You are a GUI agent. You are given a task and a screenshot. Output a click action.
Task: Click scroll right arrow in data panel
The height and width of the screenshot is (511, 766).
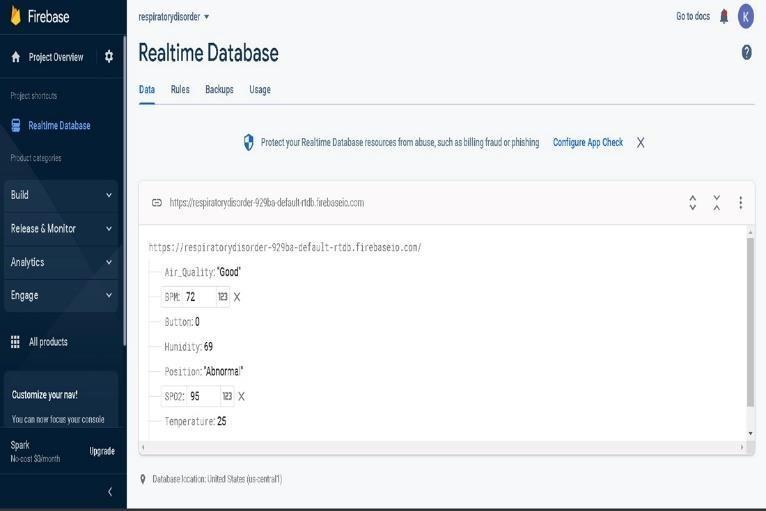click(x=742, y=447)
